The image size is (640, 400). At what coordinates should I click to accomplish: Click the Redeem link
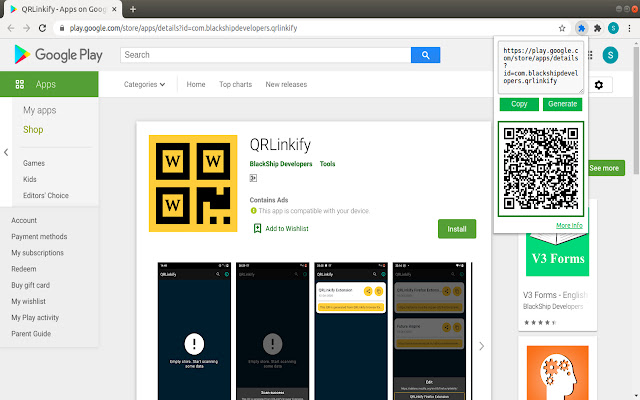[24, 269]
